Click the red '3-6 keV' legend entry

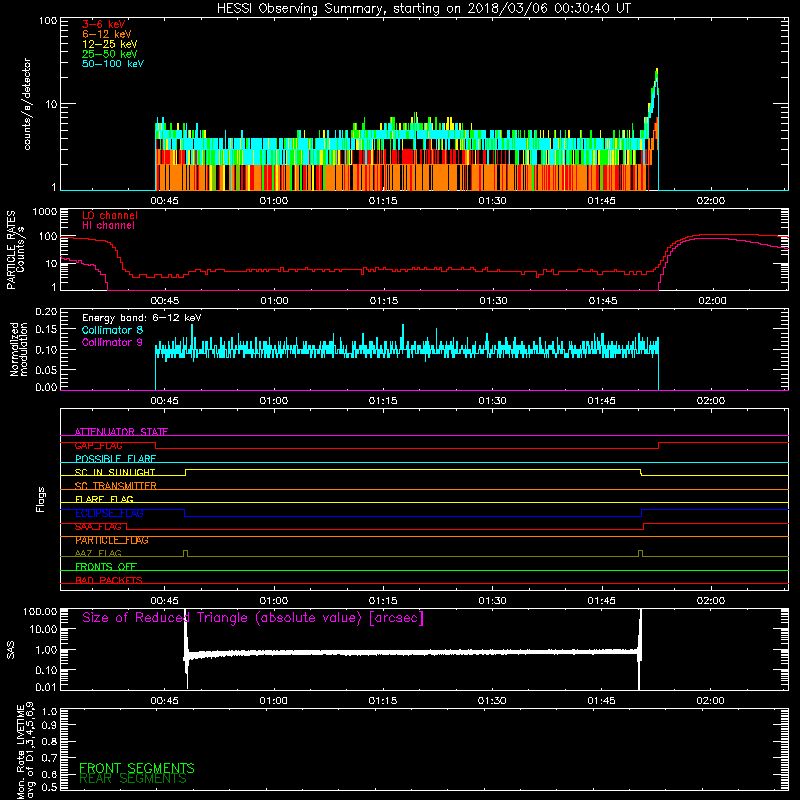click(x=104, y=24)
